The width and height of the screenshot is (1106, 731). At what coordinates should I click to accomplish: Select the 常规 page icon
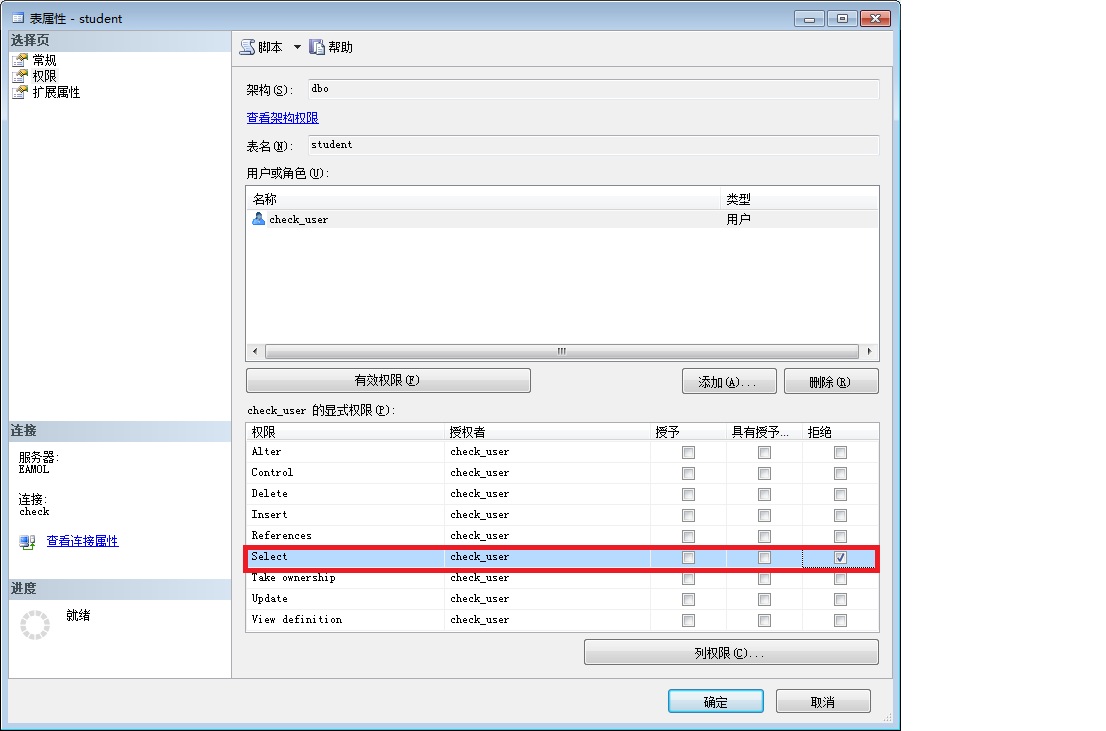tap(19, 60)
